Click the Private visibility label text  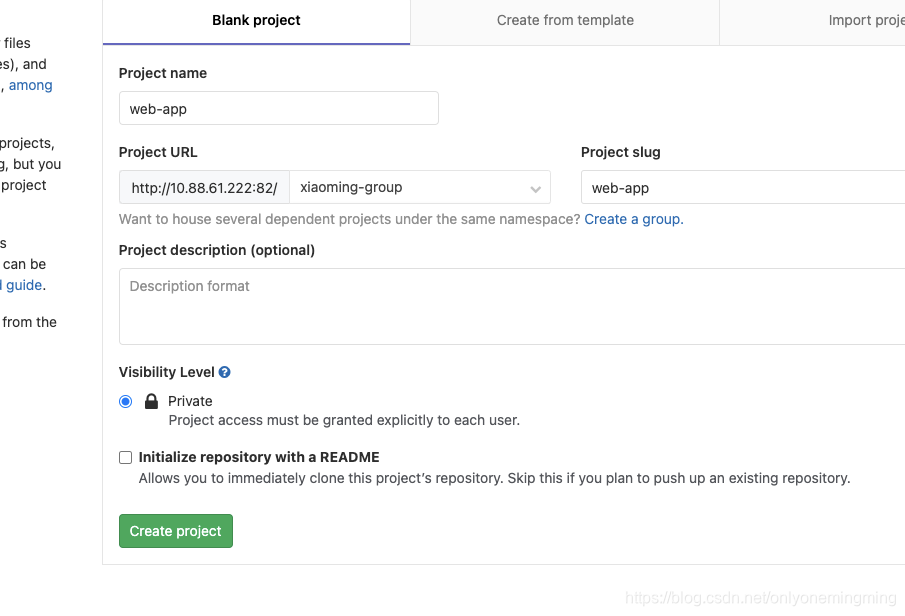coord(190,401)
